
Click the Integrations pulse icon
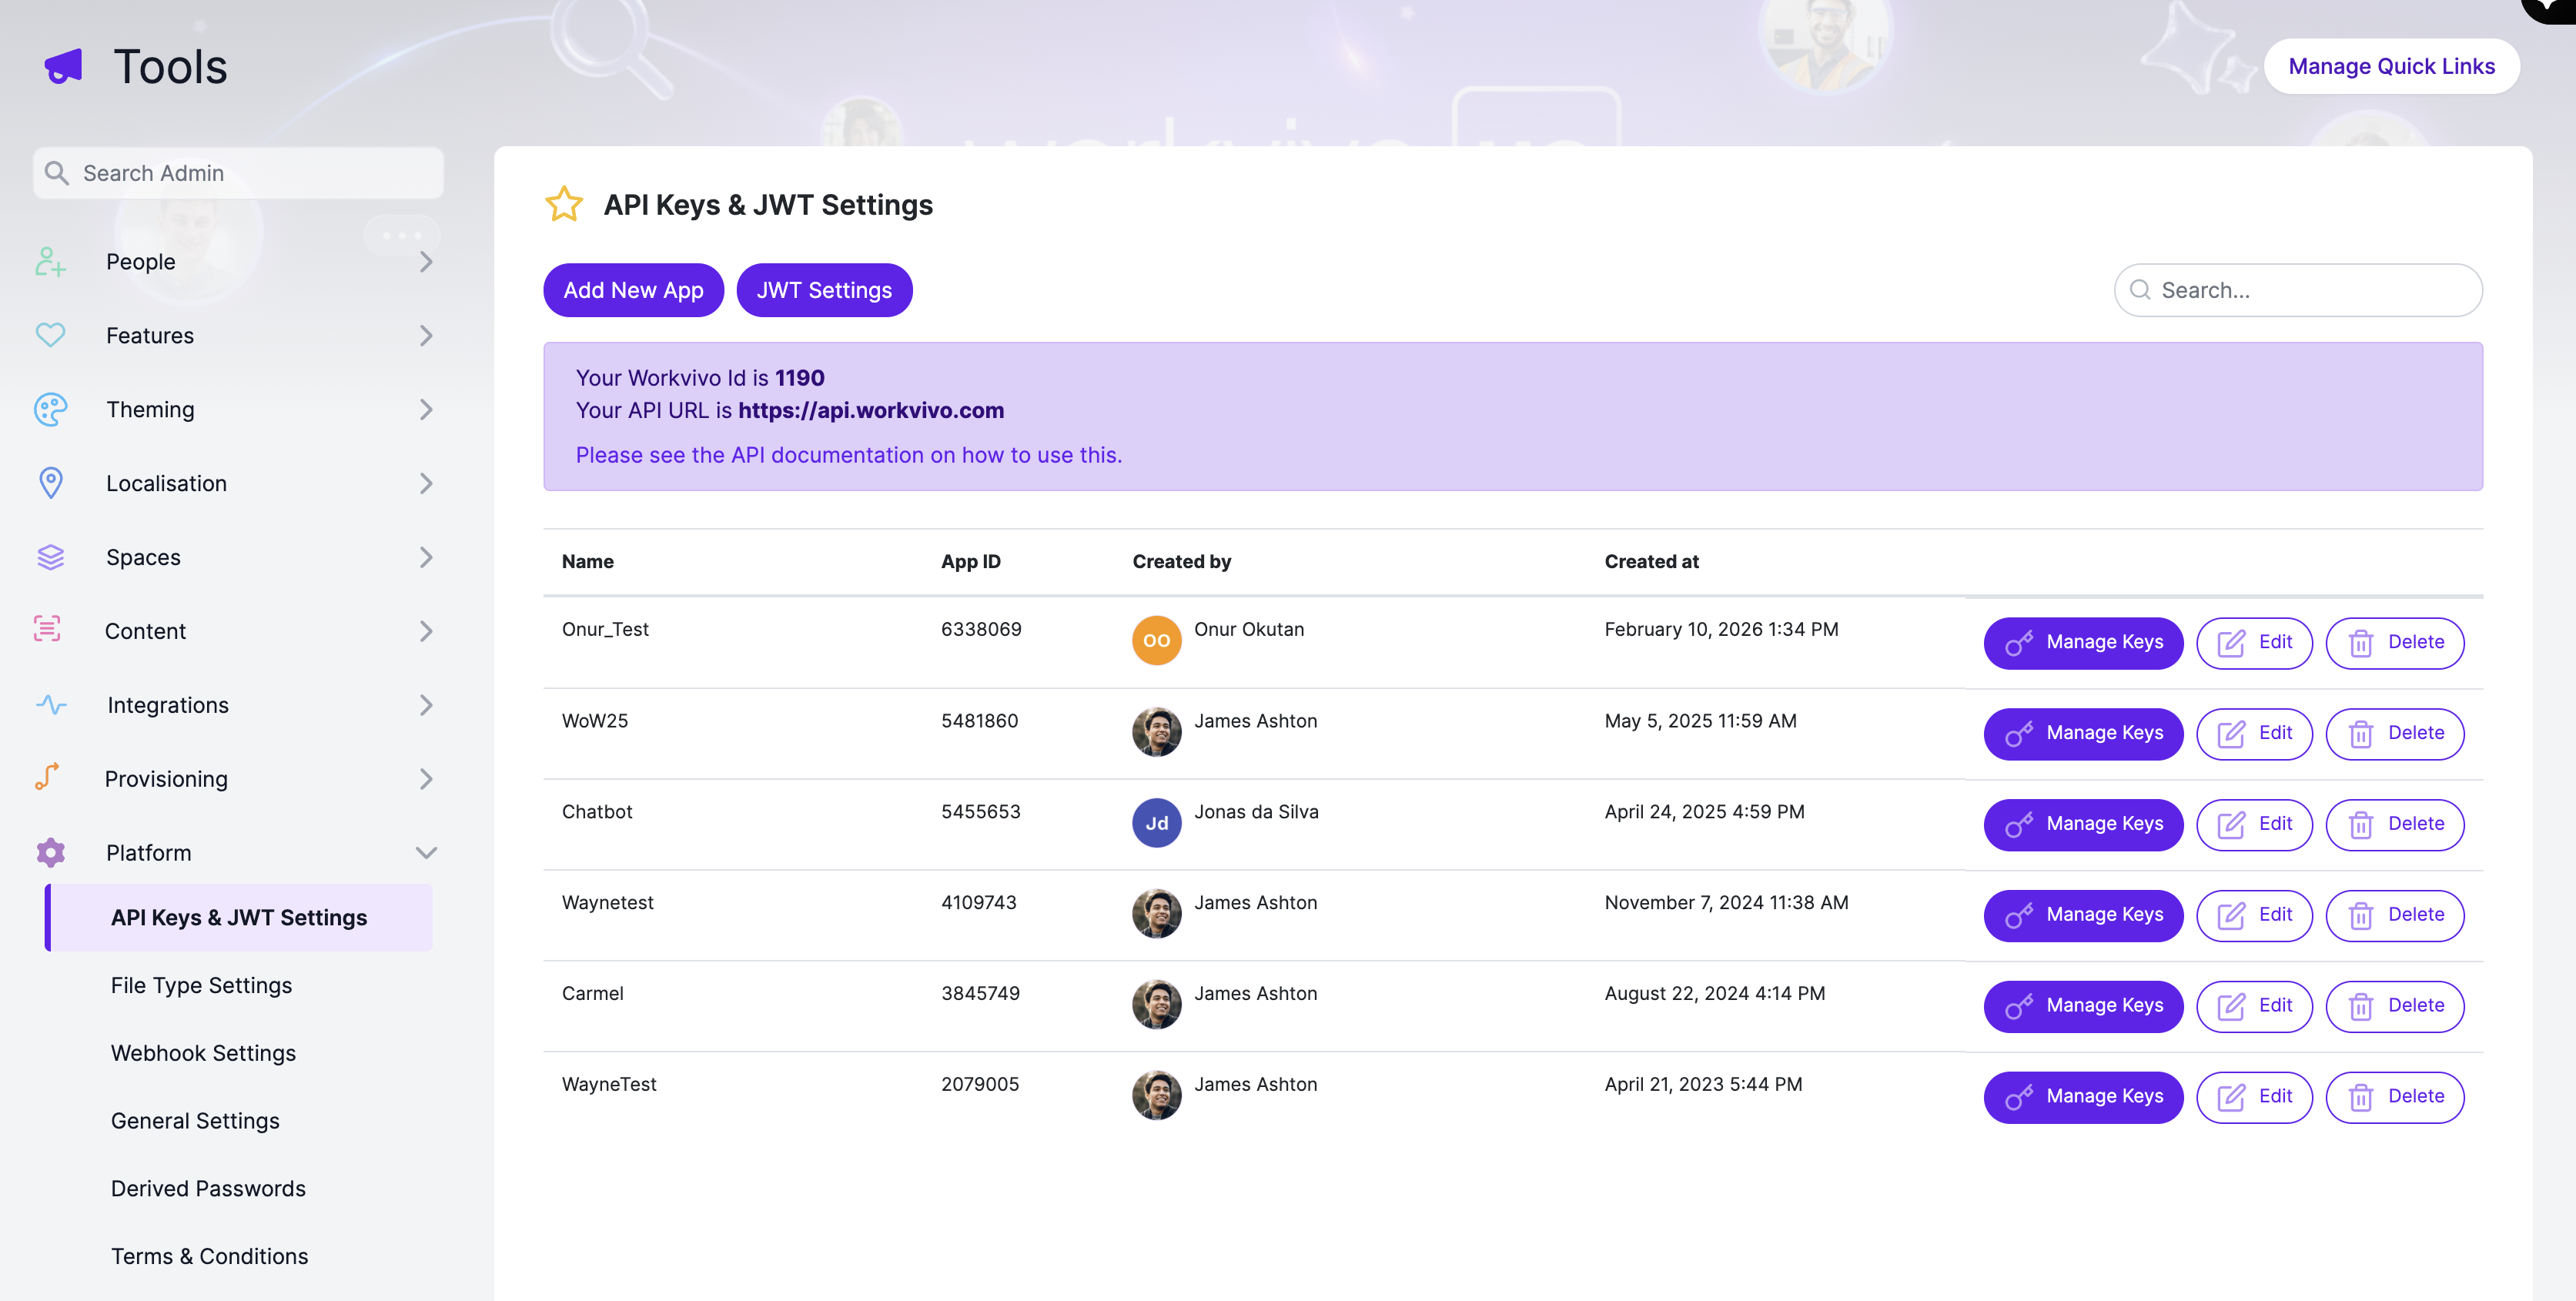[51, 705]
